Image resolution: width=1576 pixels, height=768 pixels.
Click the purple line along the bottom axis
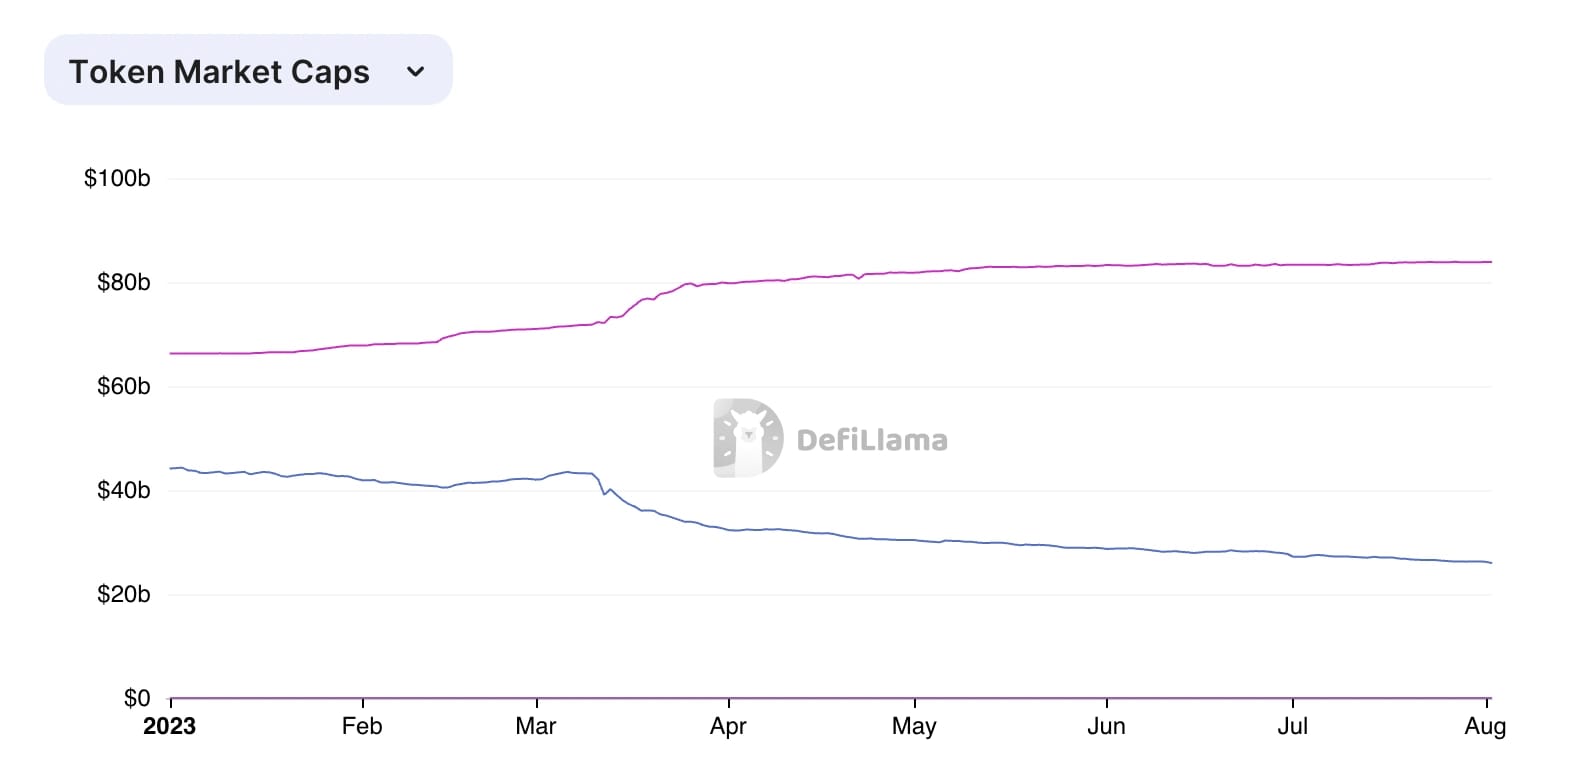[800, 697]
